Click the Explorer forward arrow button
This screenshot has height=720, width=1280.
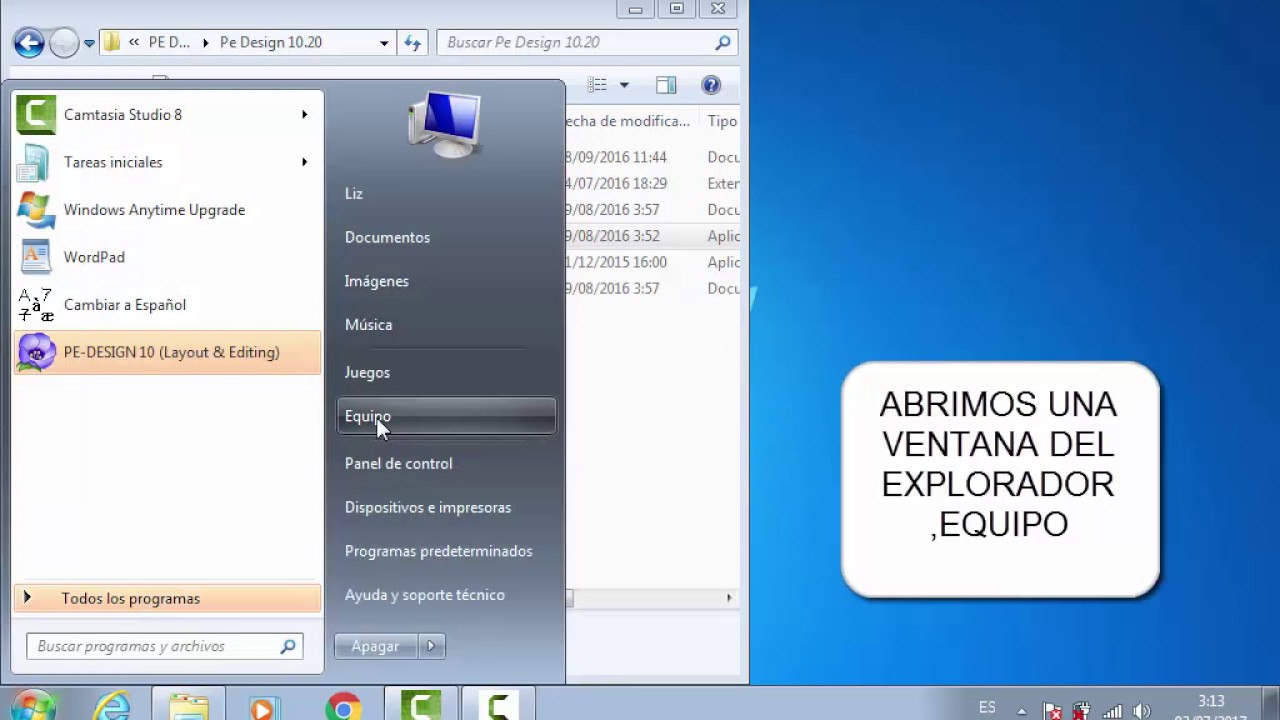(x=64, y=43)
